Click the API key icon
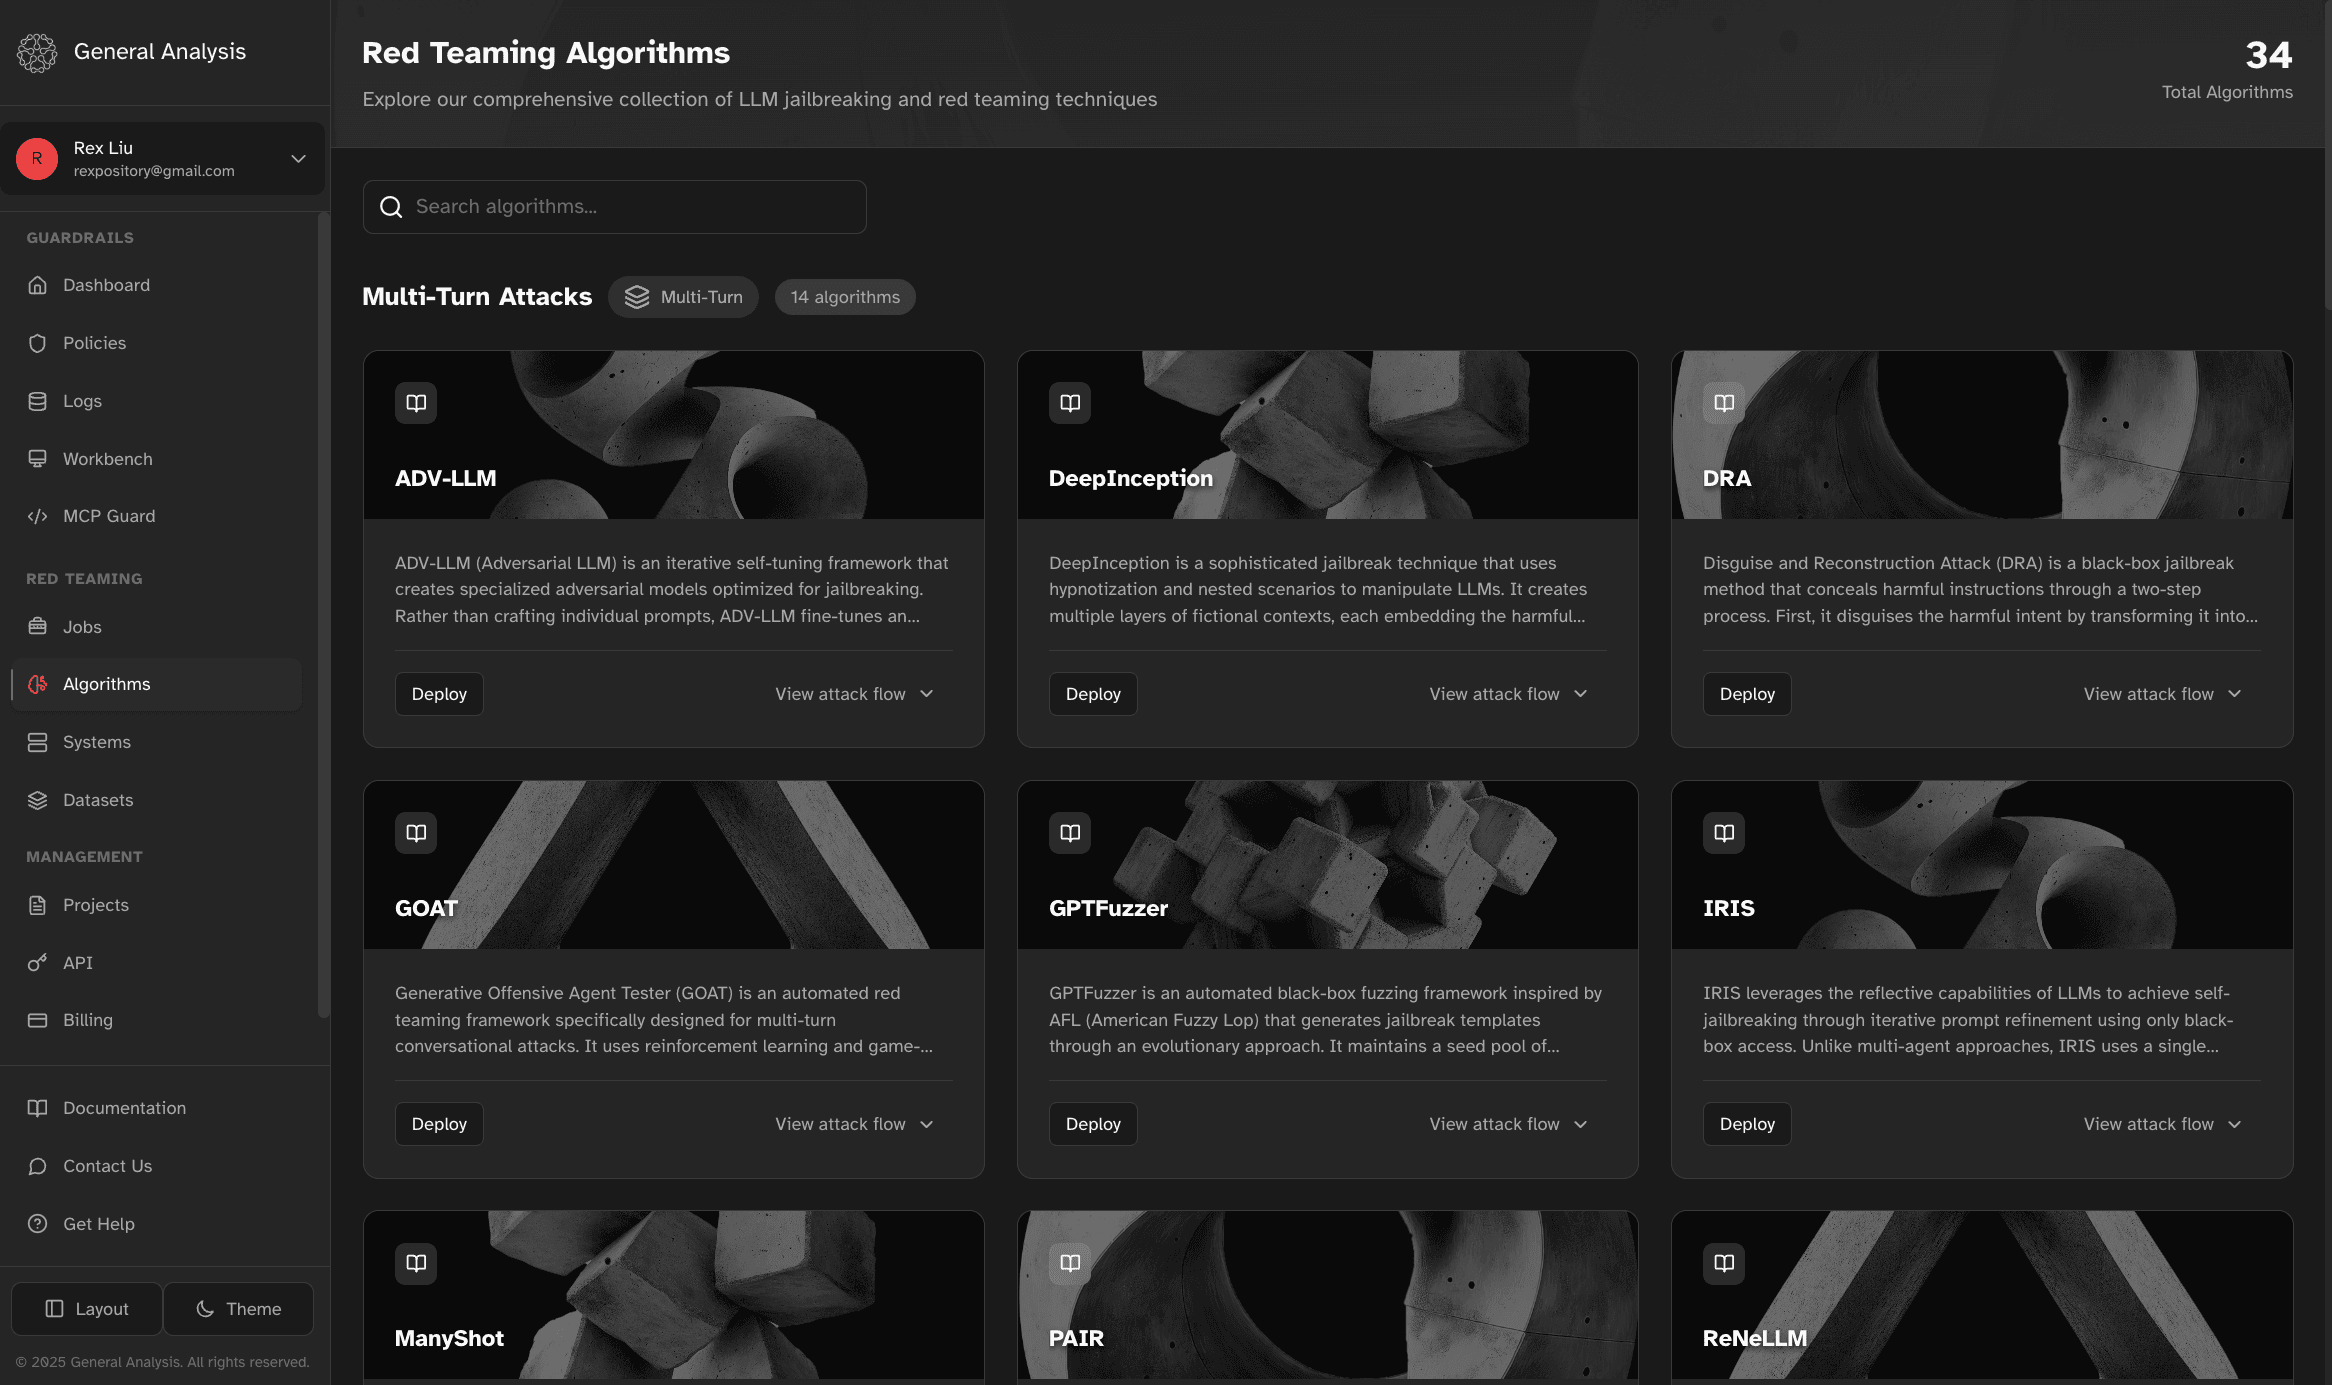Image resolution: width=2332 pixels, height=1385 pixels. 38,963
